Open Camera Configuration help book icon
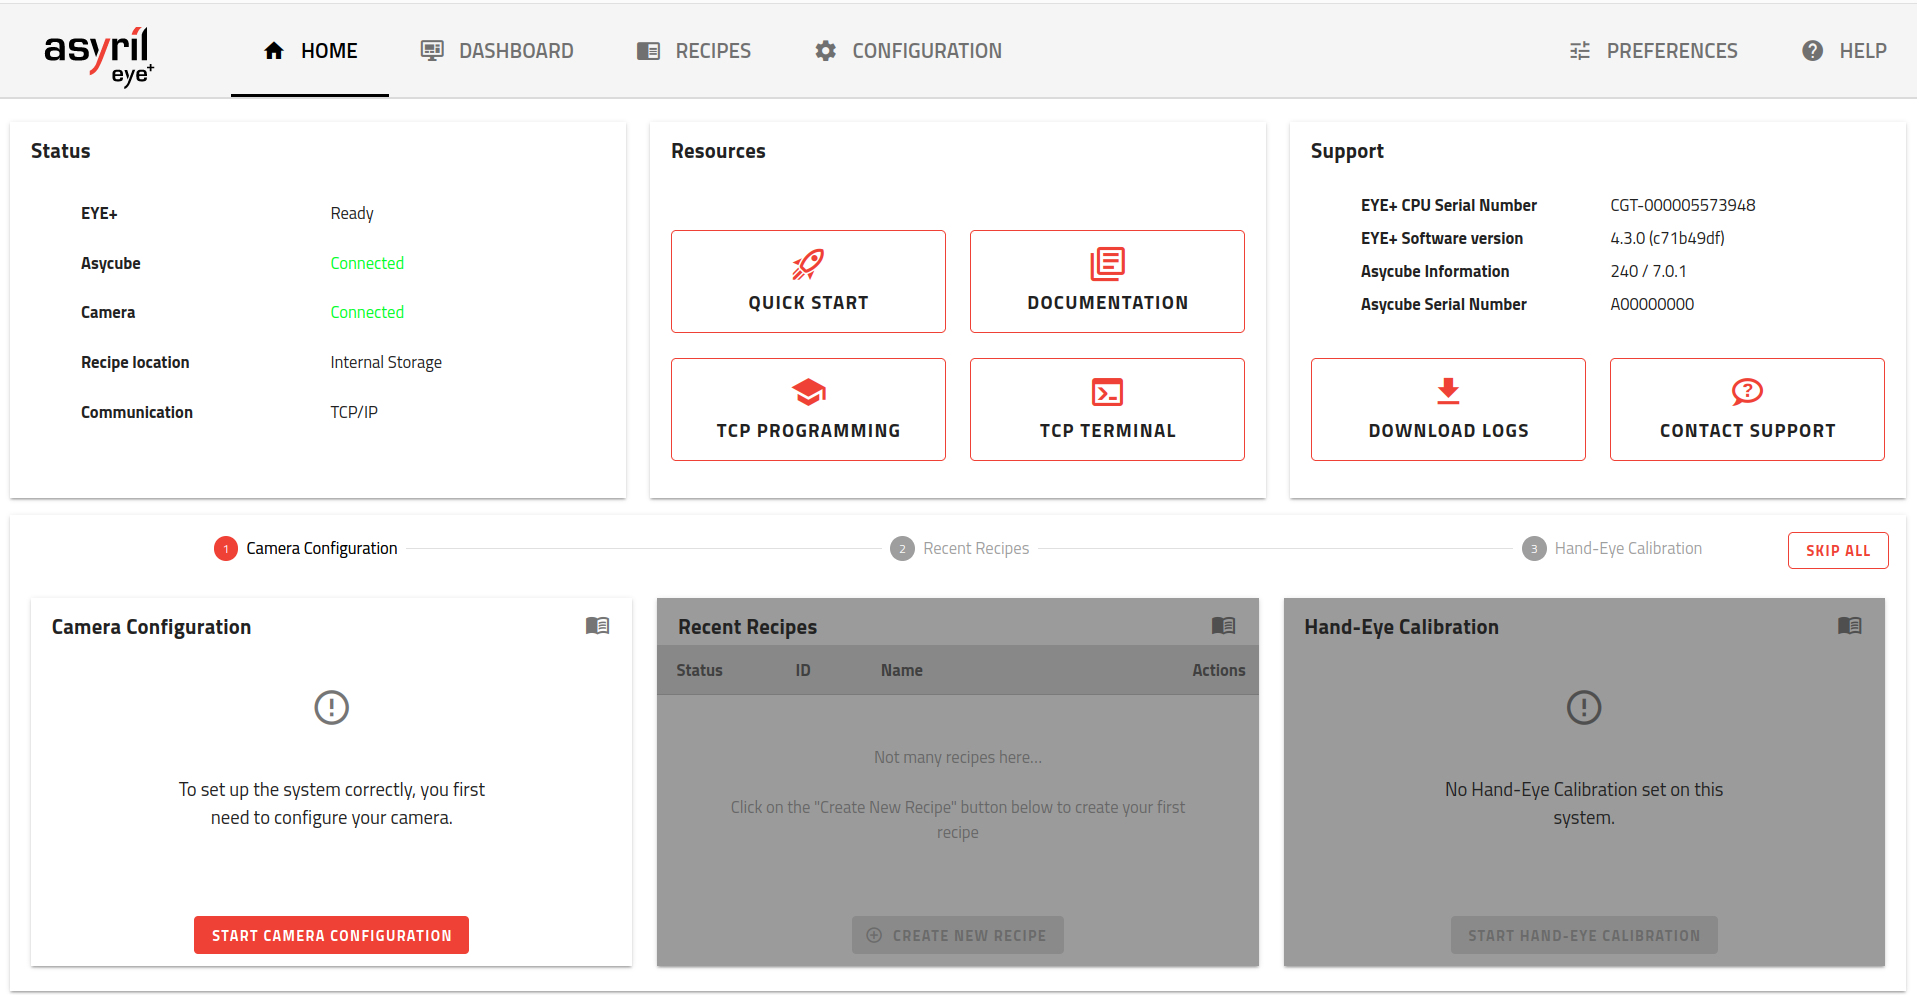 [597, 626]
